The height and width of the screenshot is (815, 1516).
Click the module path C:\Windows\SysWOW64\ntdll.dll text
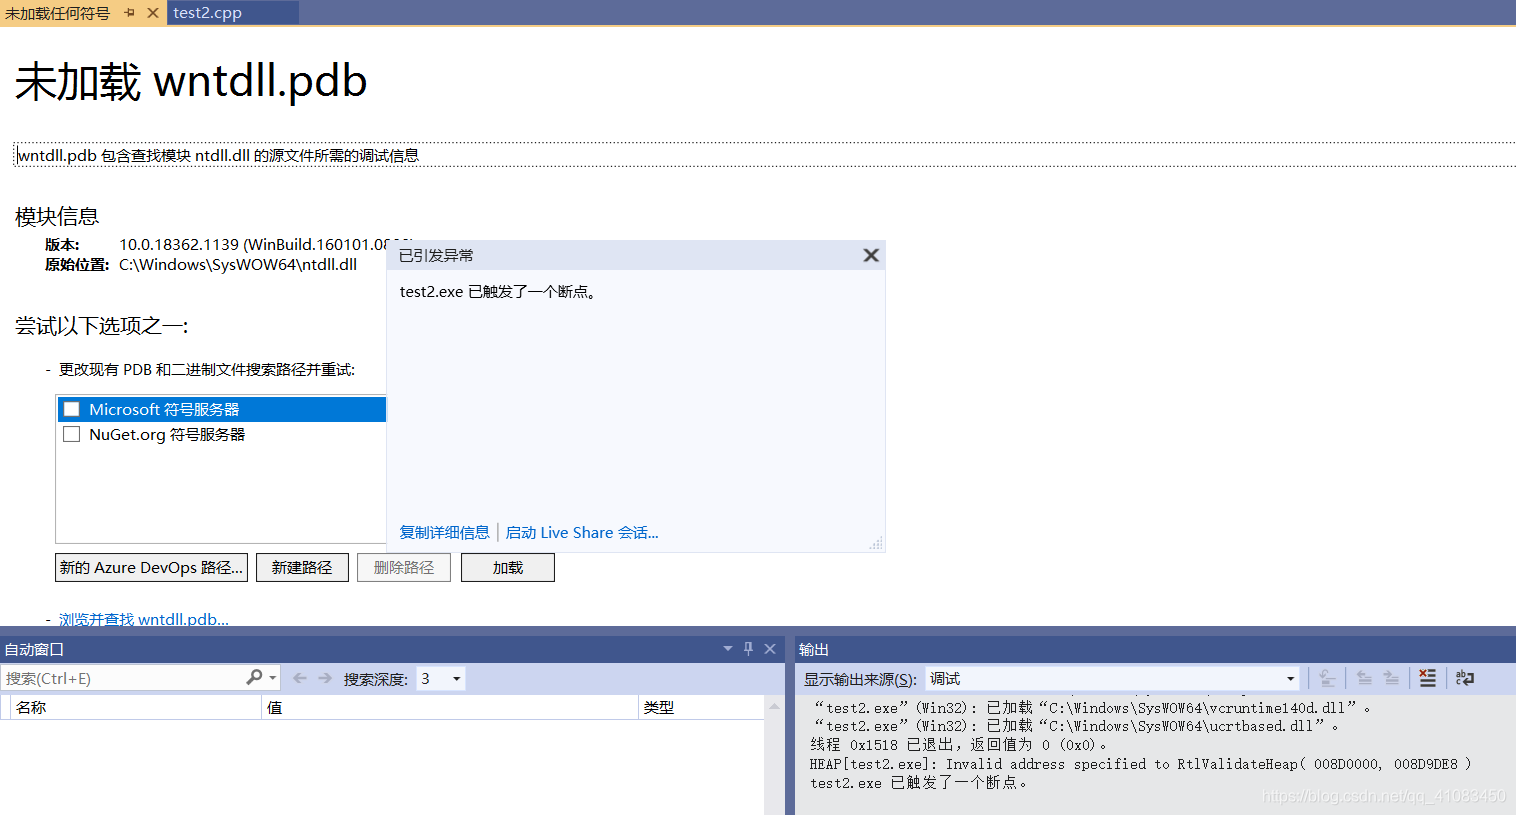point(238,265)
